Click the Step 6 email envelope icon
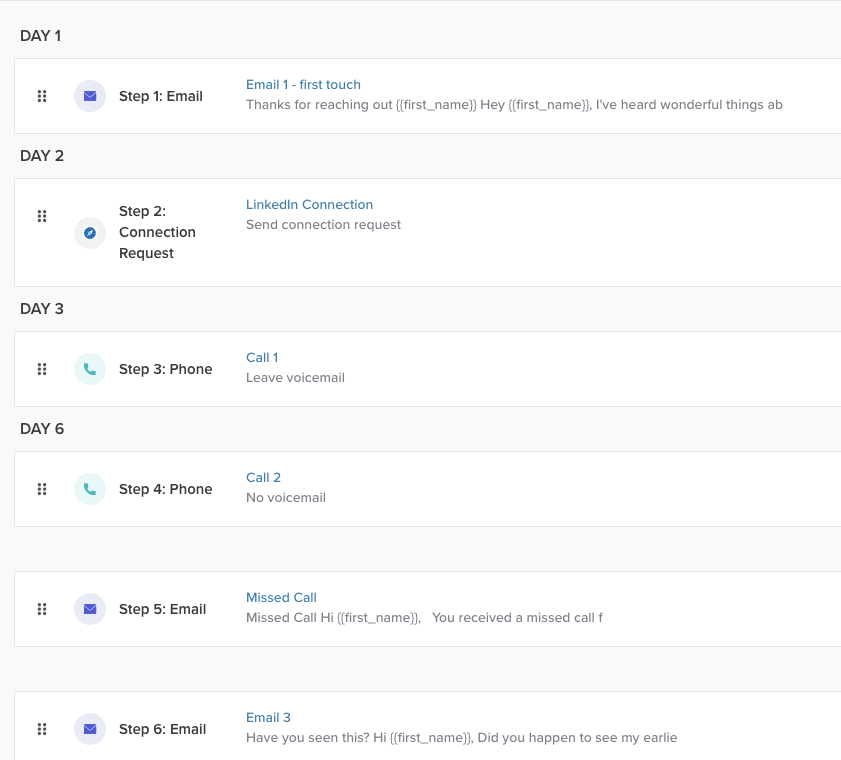This screenshot has height=760, width=841. (x=90, y=729)
